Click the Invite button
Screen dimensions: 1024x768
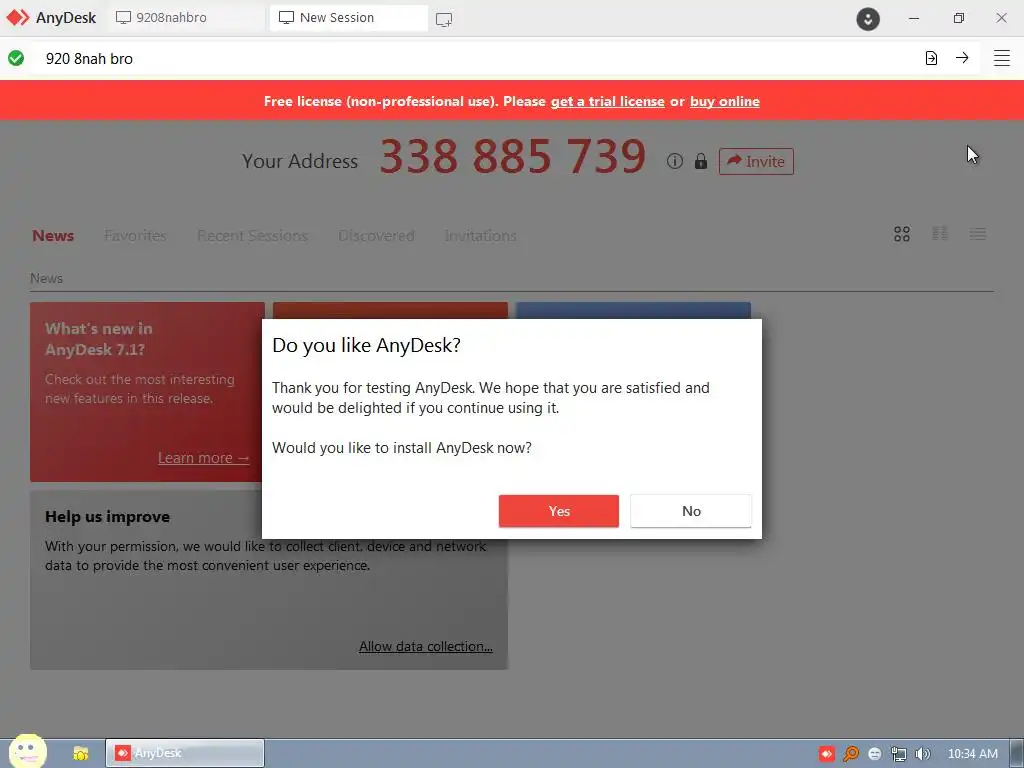pyautogui.click(x=756, y=161)
